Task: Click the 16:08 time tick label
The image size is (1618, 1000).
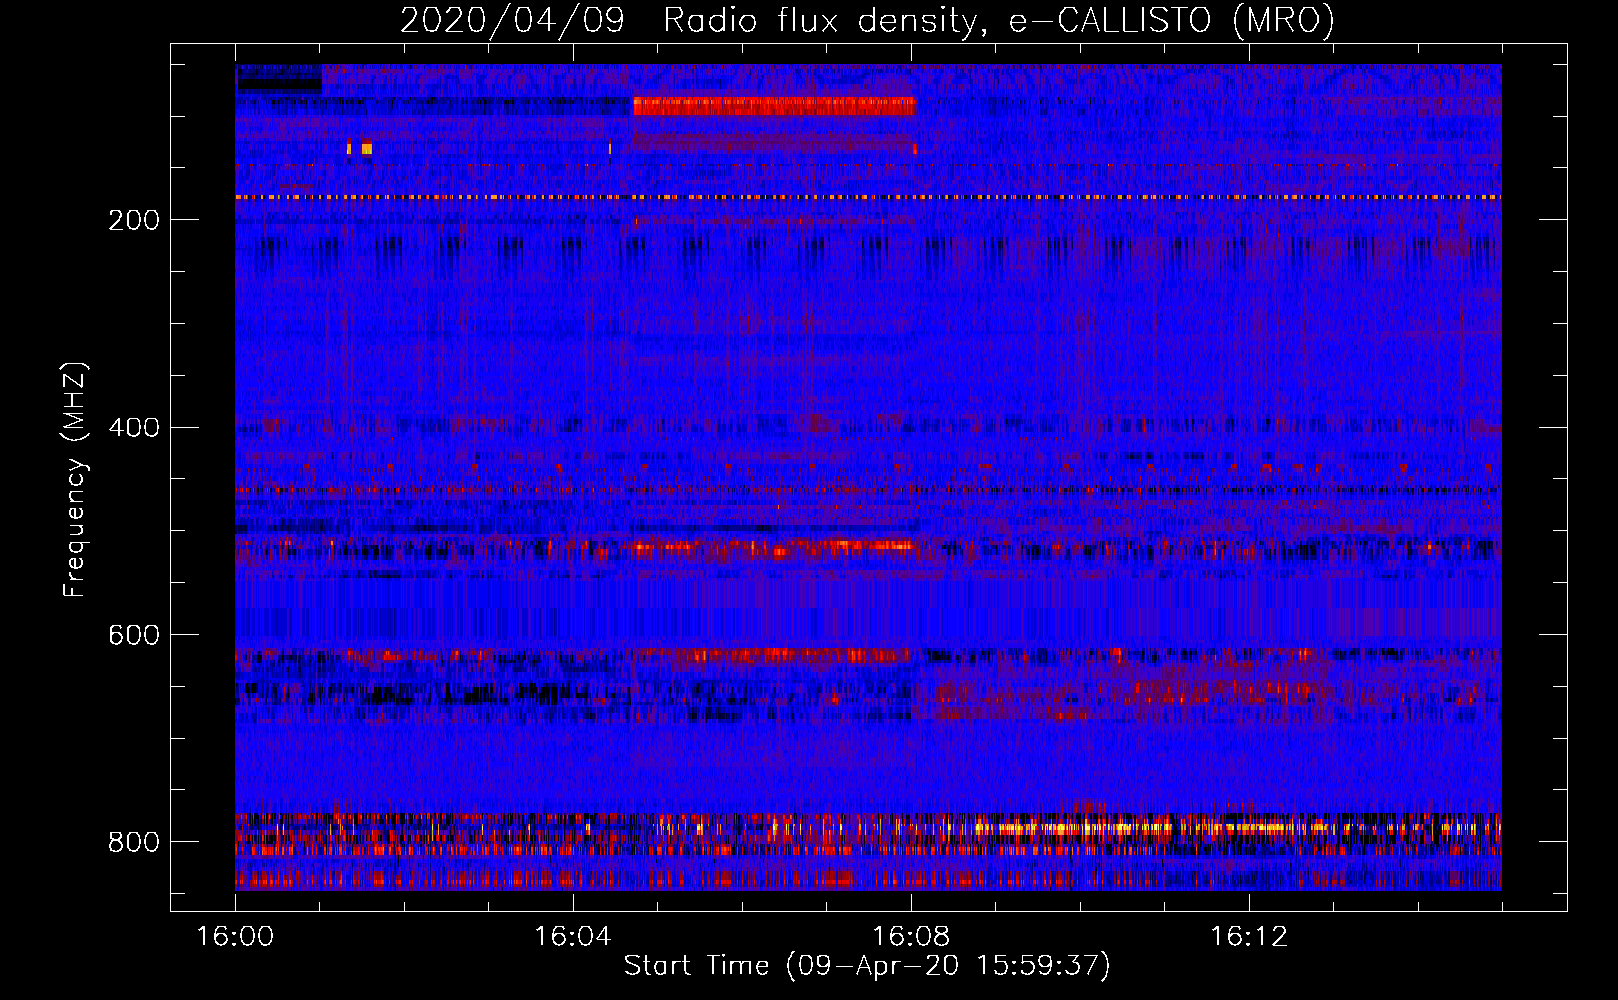Action: coord(911,937)
